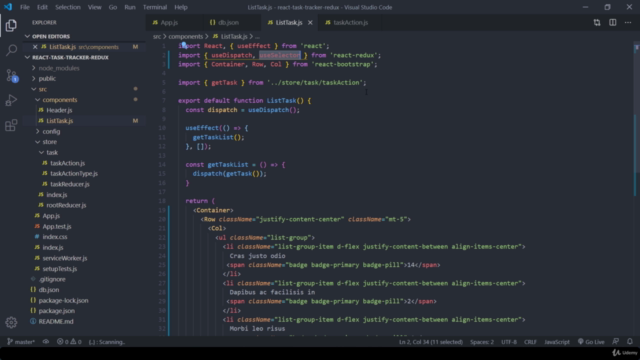Viewport: 640px width, 360px height.
Task: Open the Explorer view in activity bar
Action: click(11, 26)
